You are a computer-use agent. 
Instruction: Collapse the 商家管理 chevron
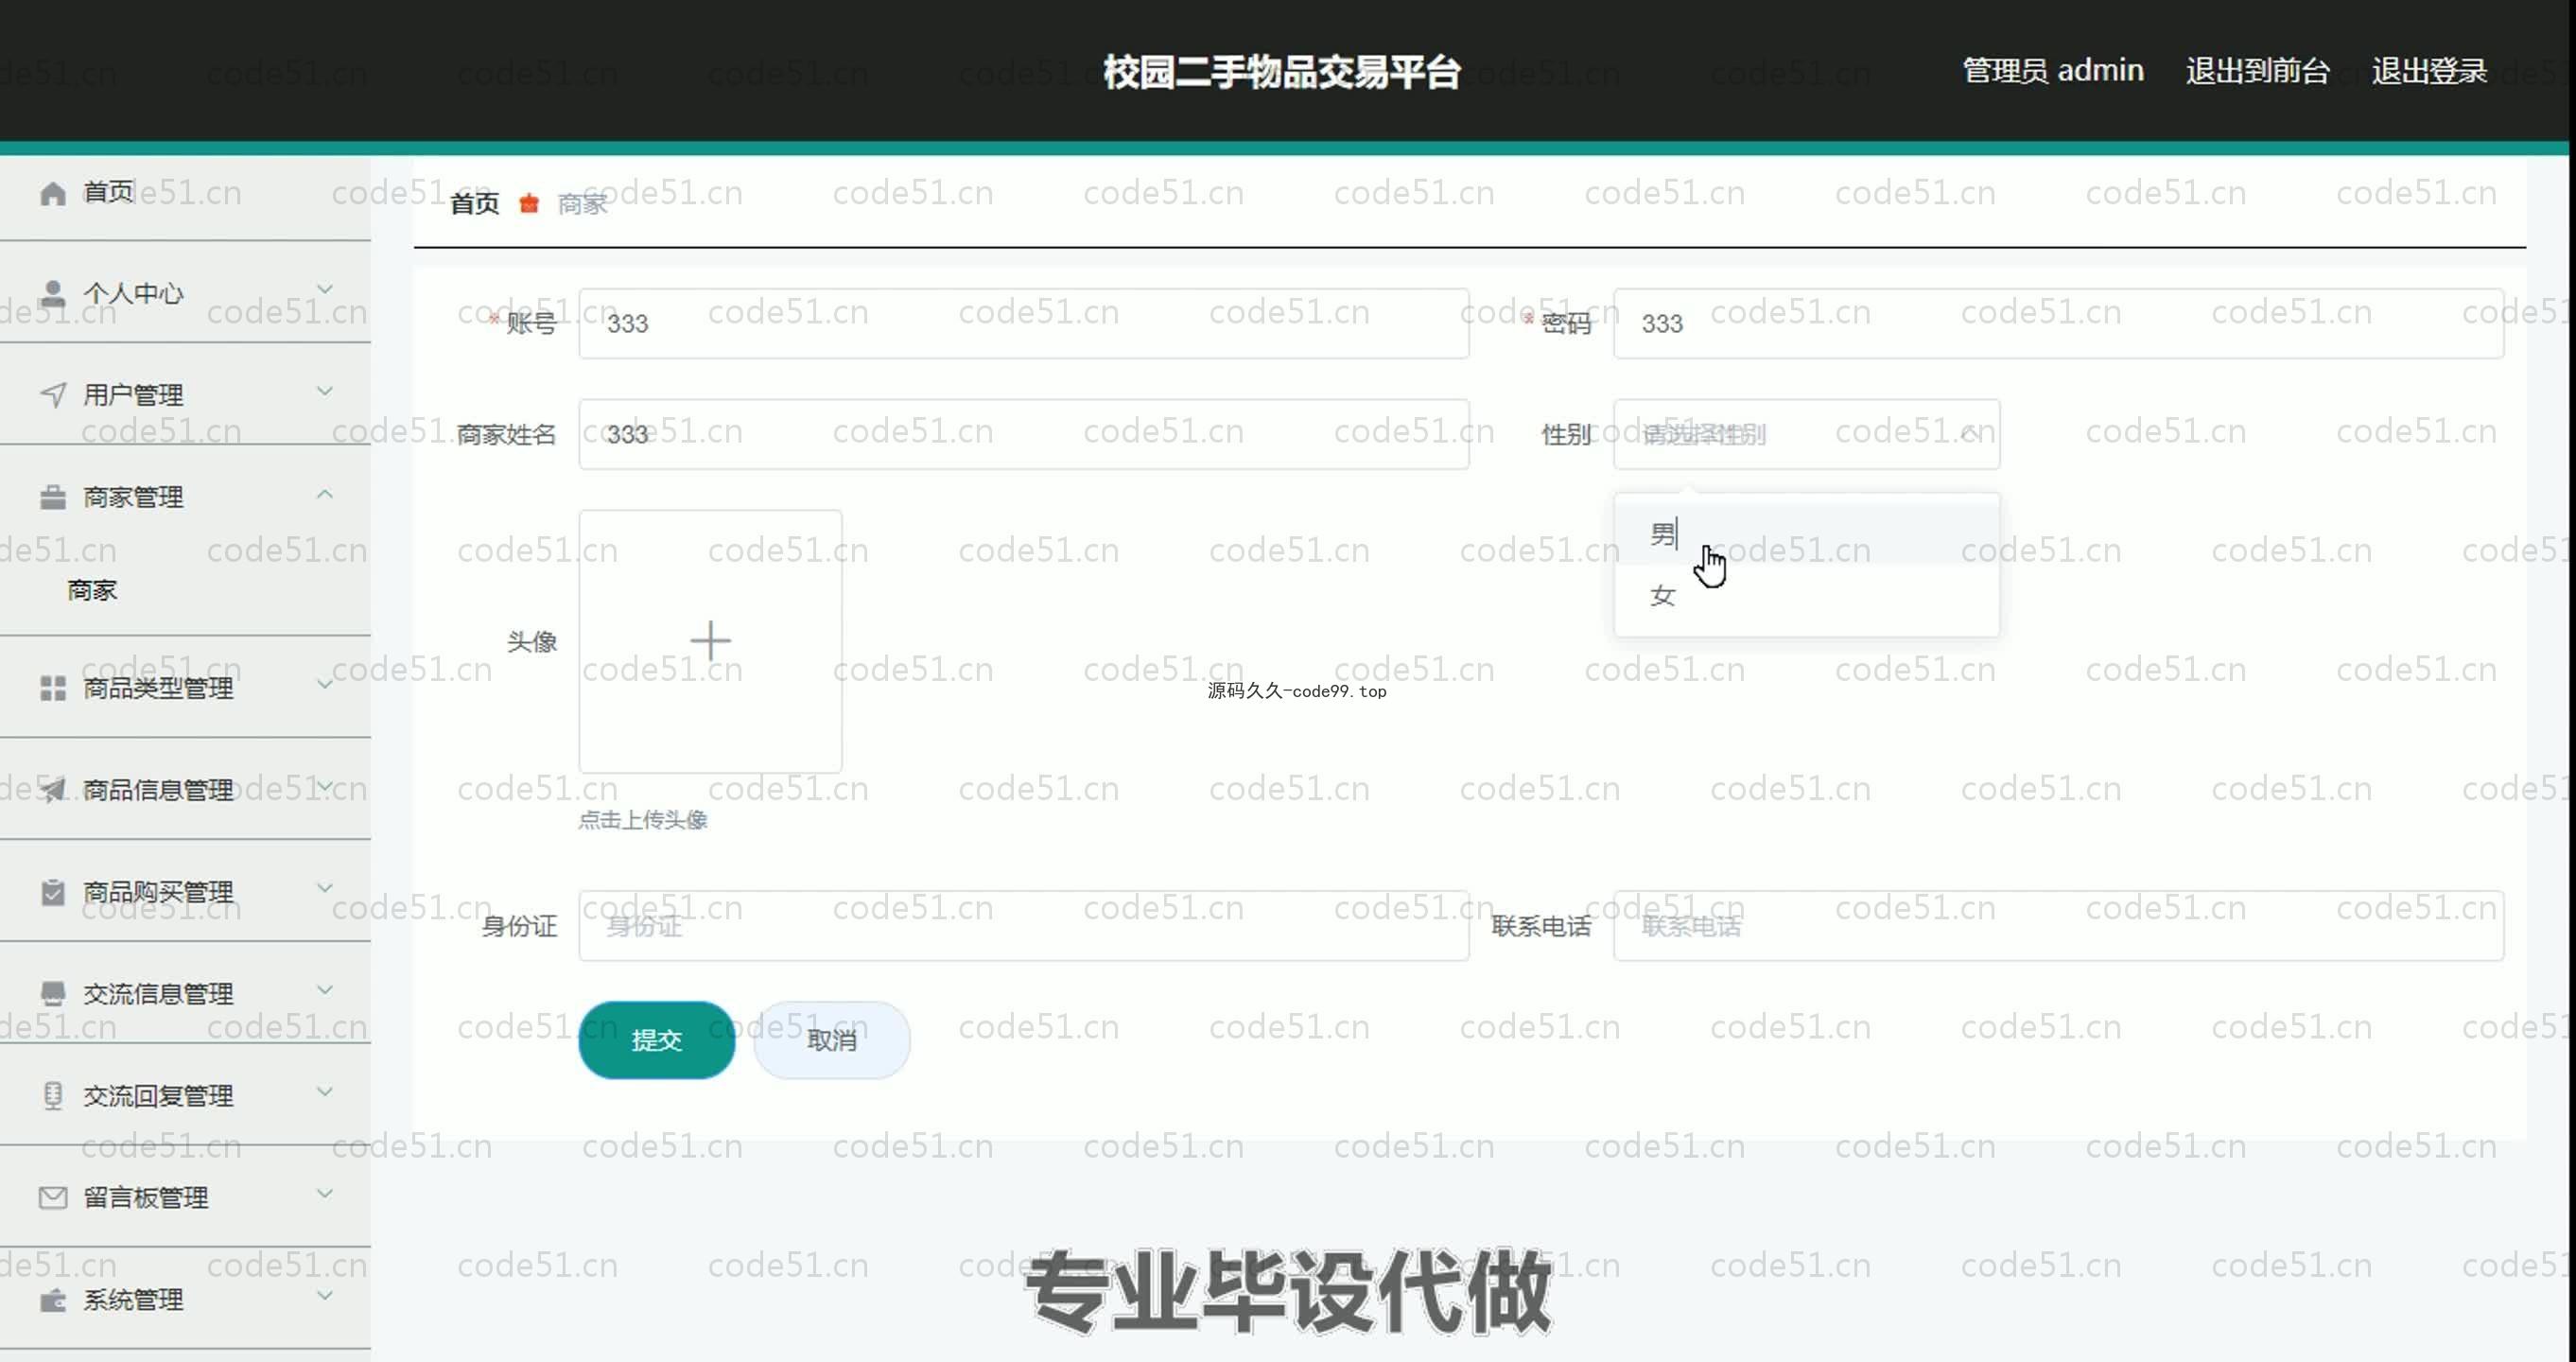tap(325, 494)
